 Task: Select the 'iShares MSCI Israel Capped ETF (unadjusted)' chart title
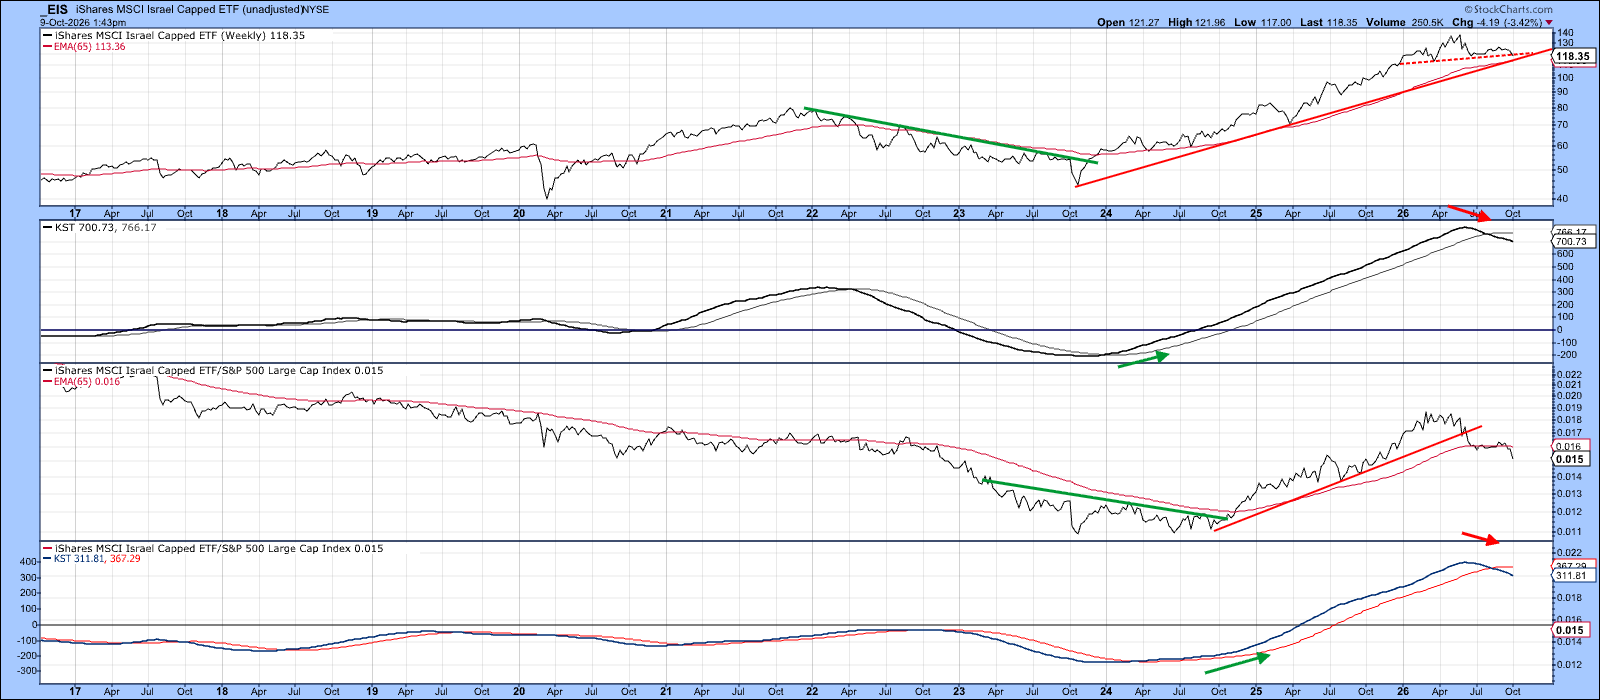188,10
